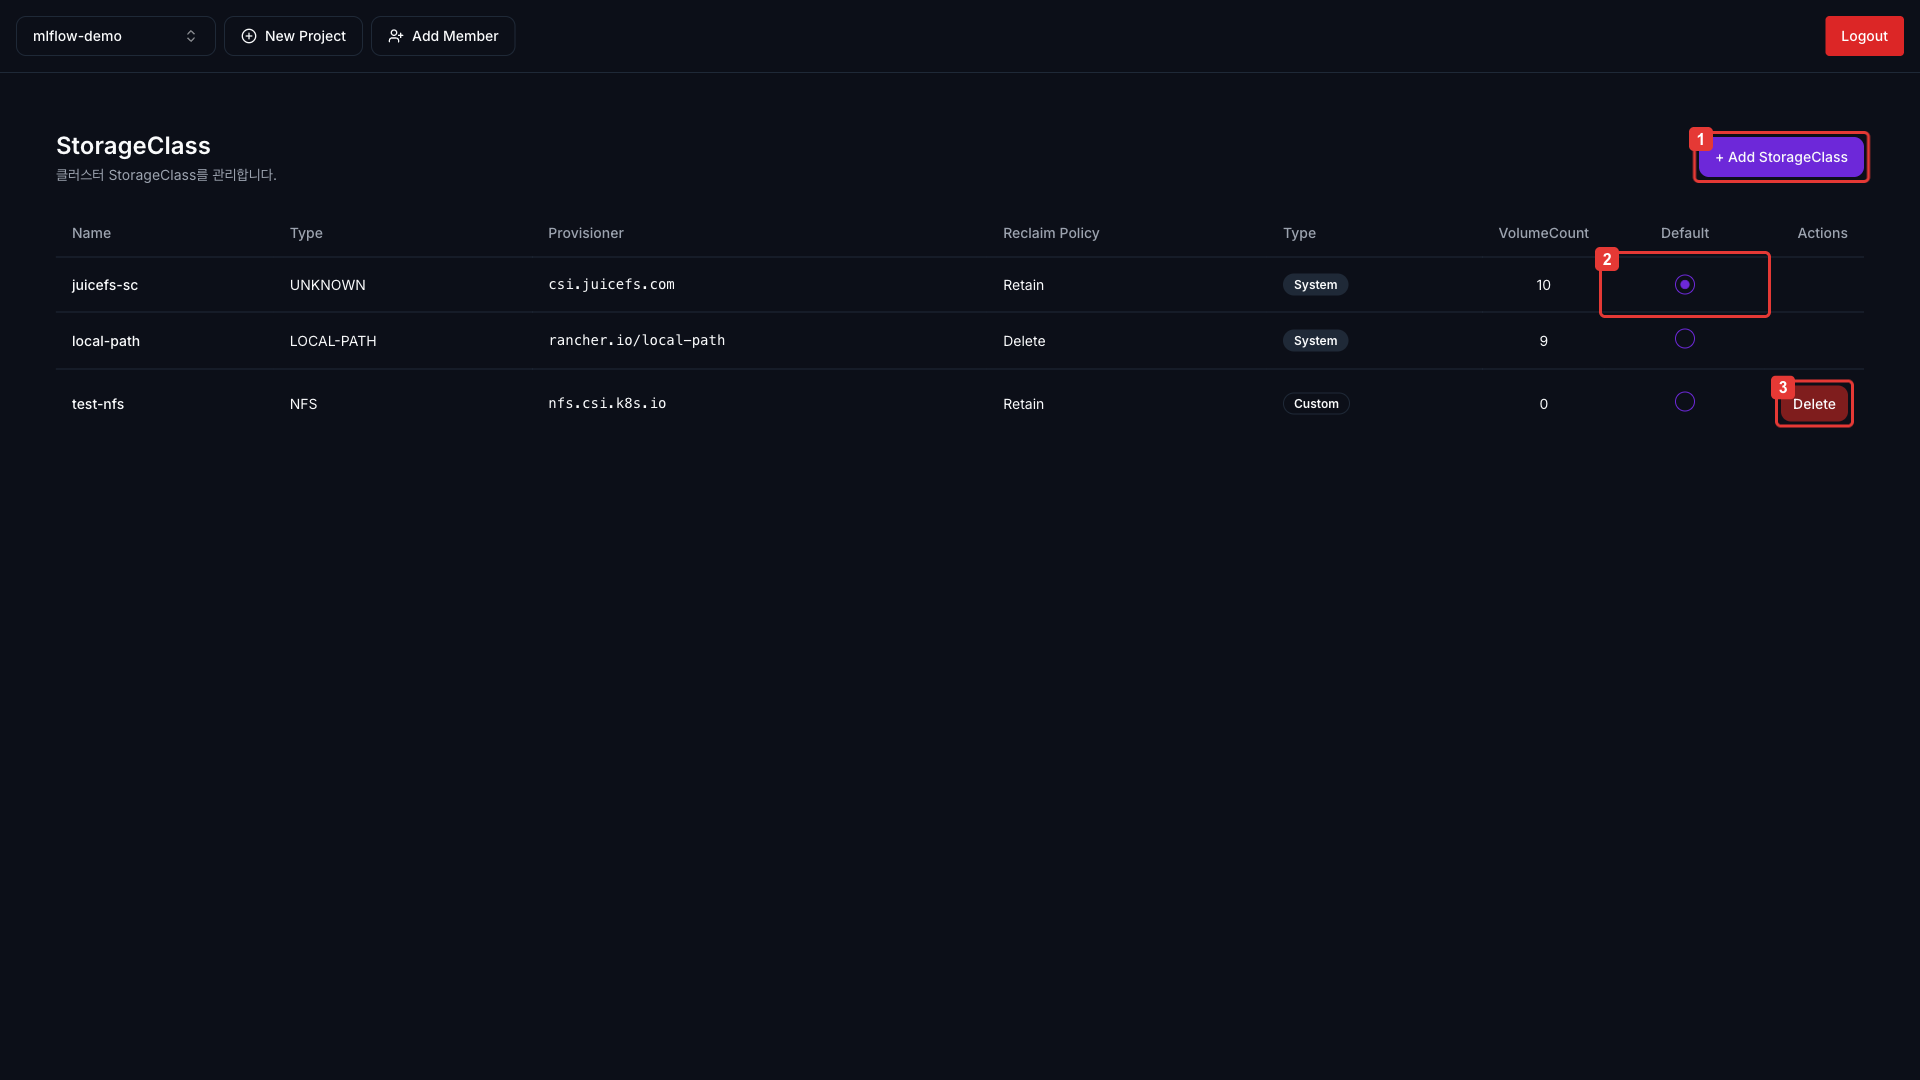Select the juicefs-sc row name
The width and height of the screenshot is (1920, 1080).
(105, 285)
